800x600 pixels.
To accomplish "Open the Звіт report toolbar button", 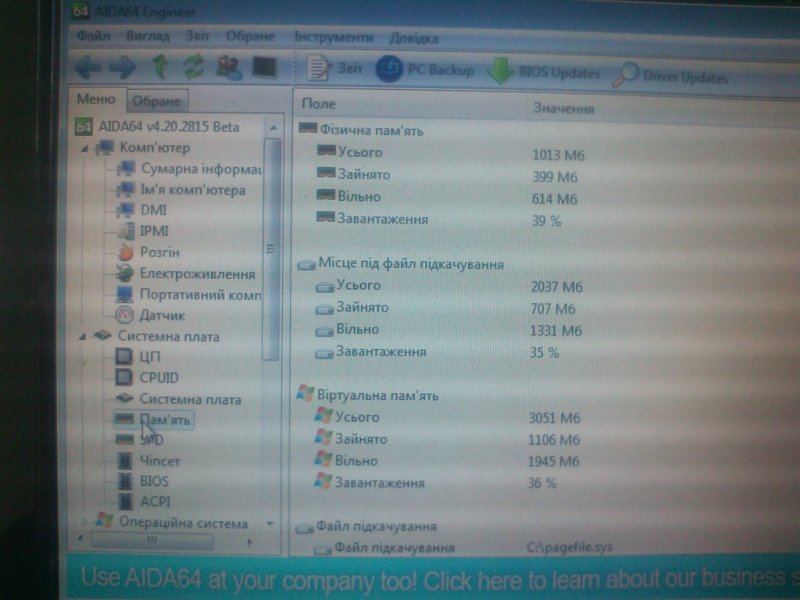I will tap(338, 70).
